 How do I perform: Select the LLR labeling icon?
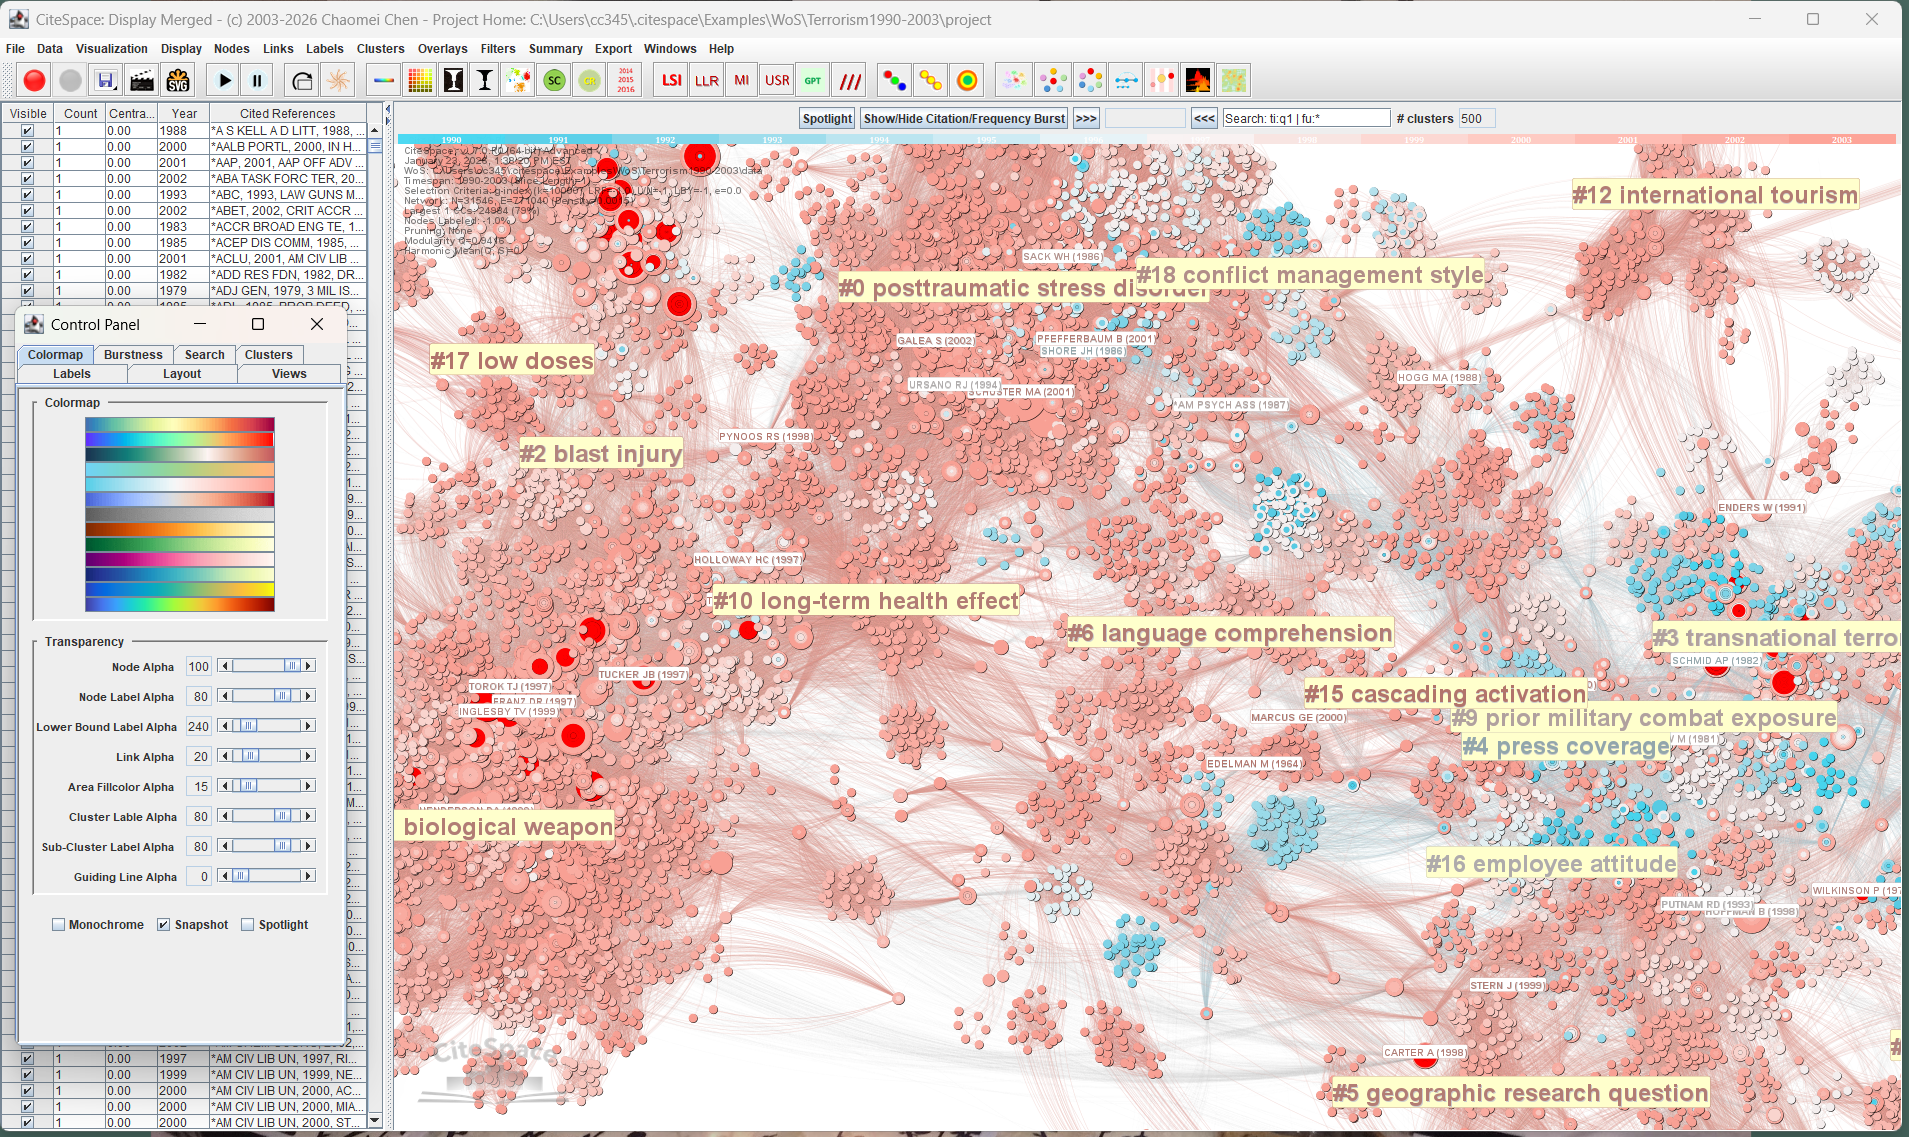click(706, 81)
